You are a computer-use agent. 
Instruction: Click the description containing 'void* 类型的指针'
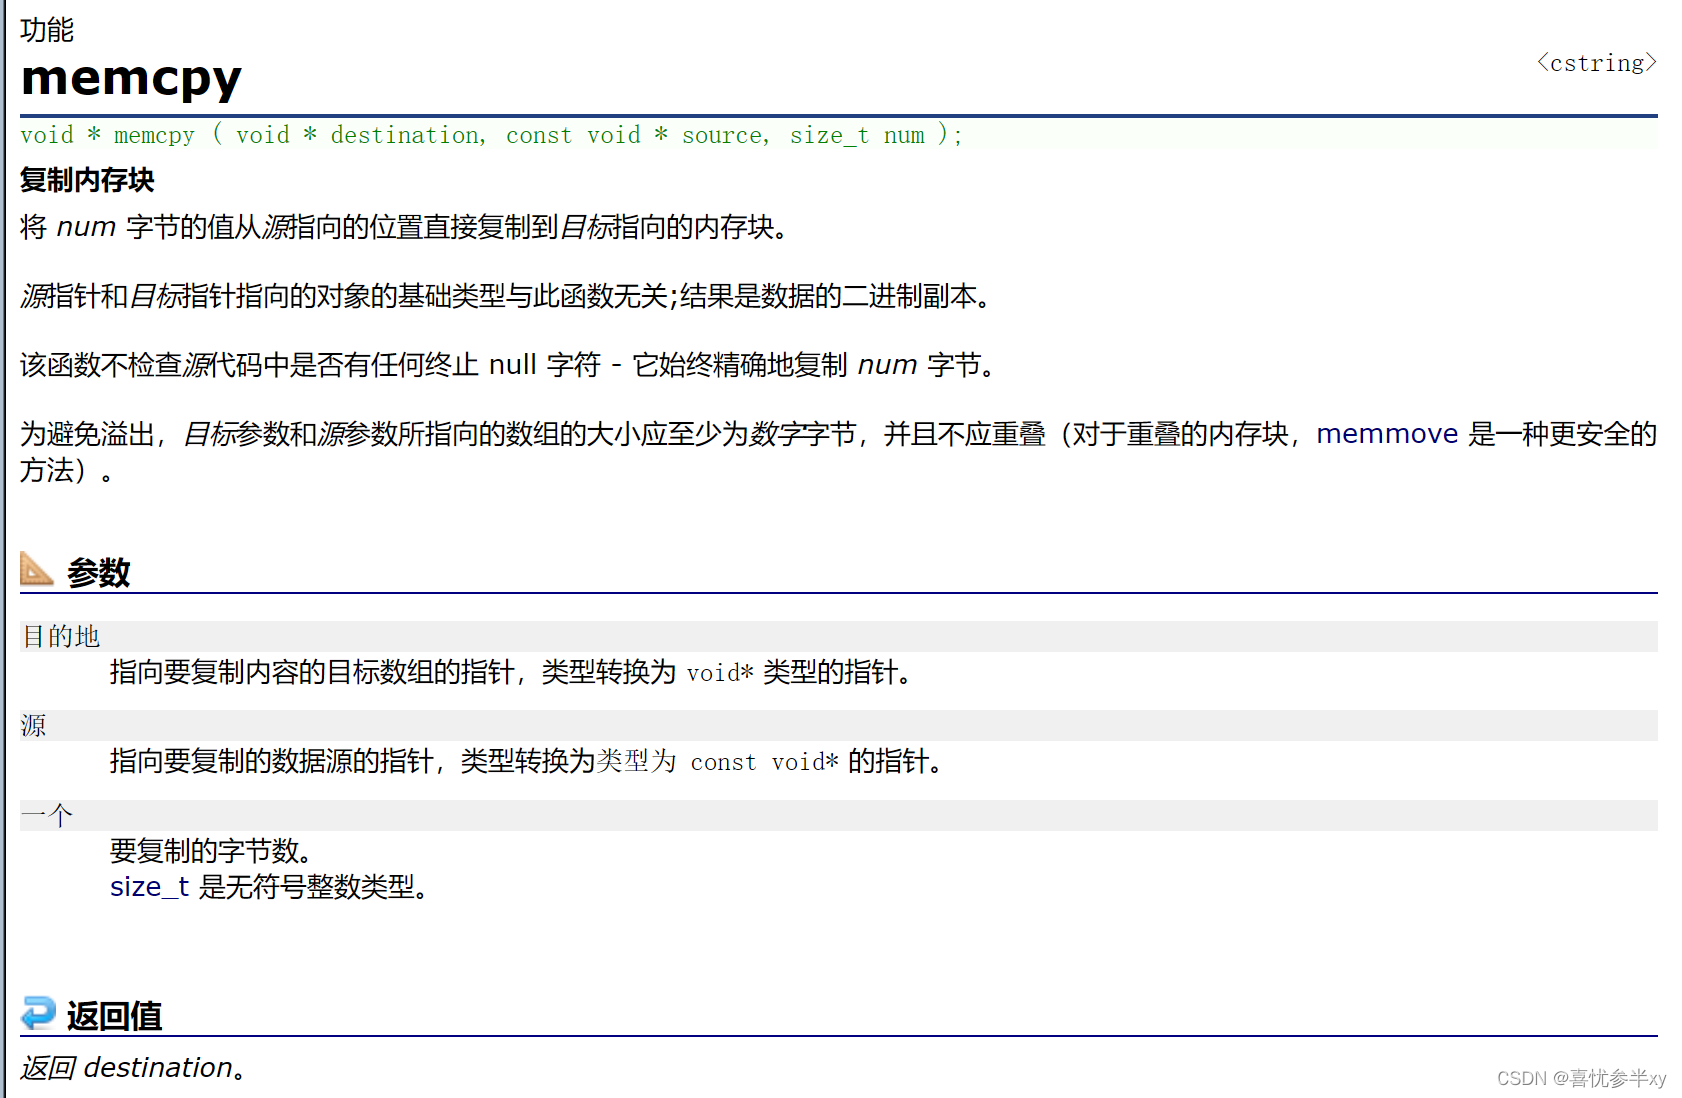(x=513, y=672)
